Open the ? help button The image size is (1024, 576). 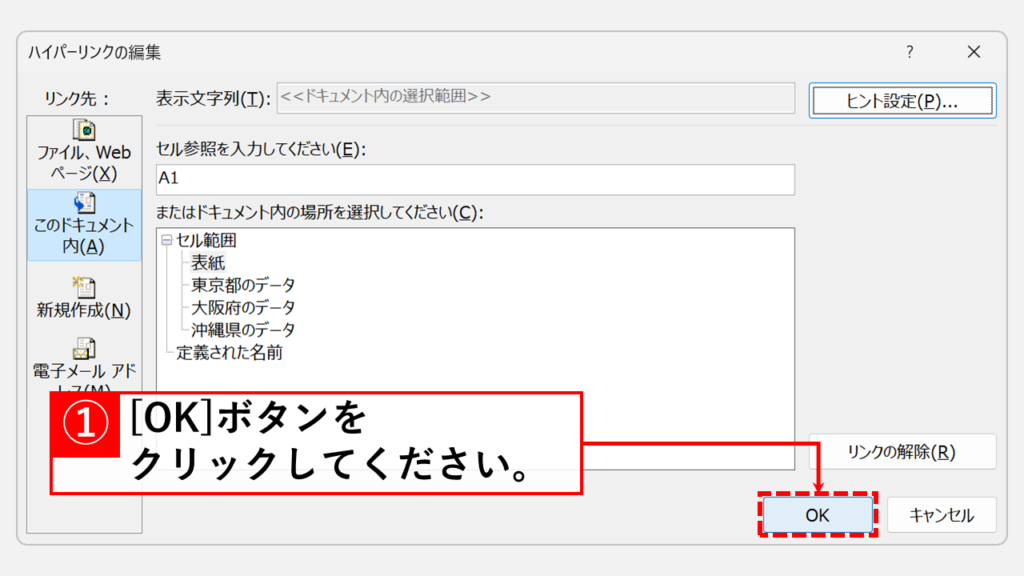click(x=910, y=52)
